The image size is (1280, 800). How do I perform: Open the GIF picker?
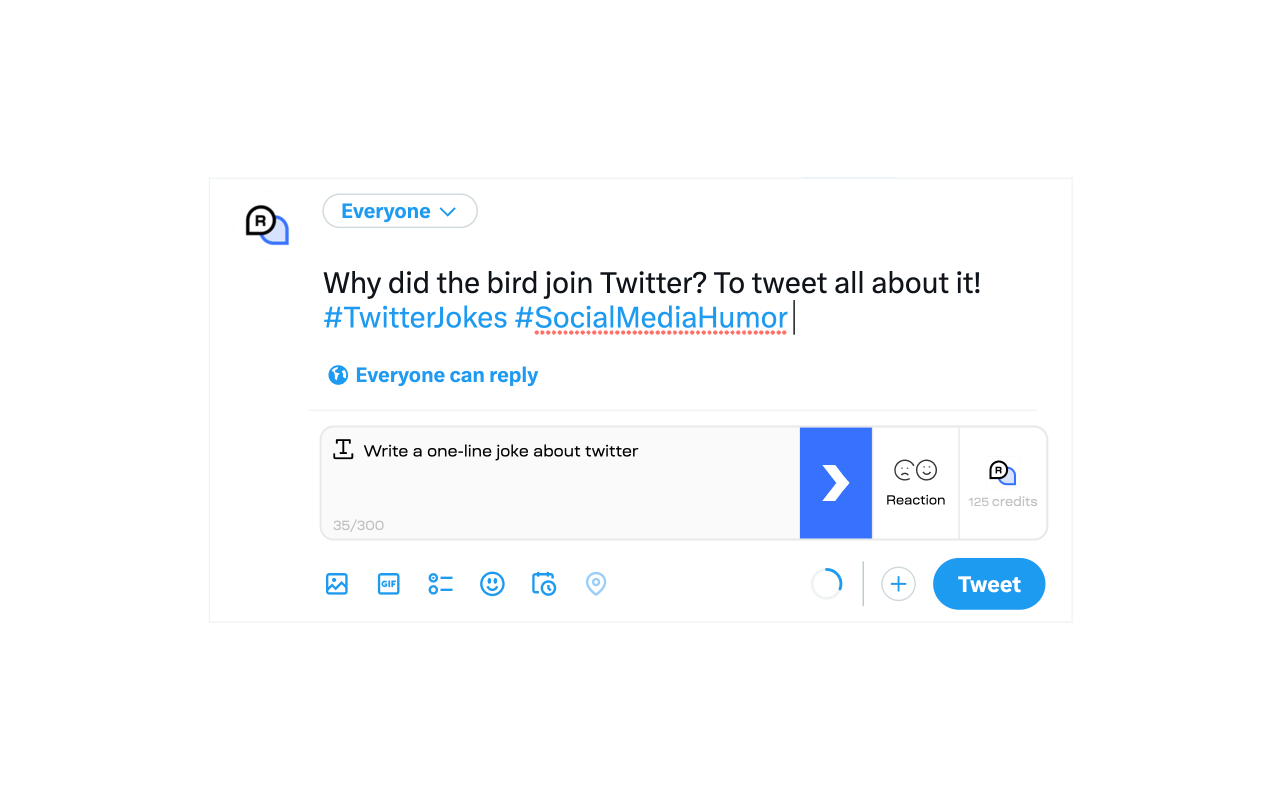tap(388, 584)
